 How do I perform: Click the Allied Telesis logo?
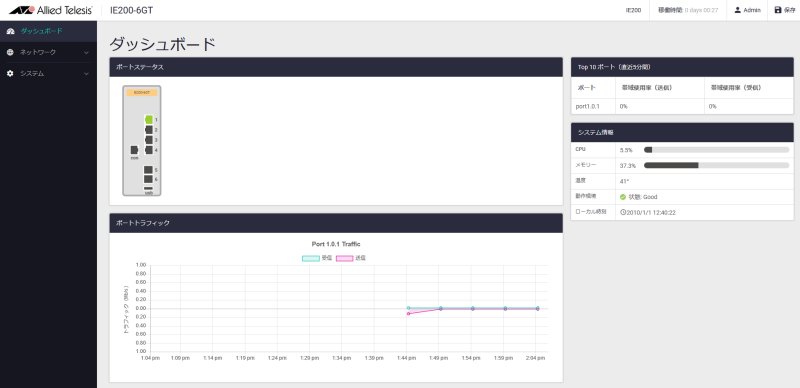51,10
